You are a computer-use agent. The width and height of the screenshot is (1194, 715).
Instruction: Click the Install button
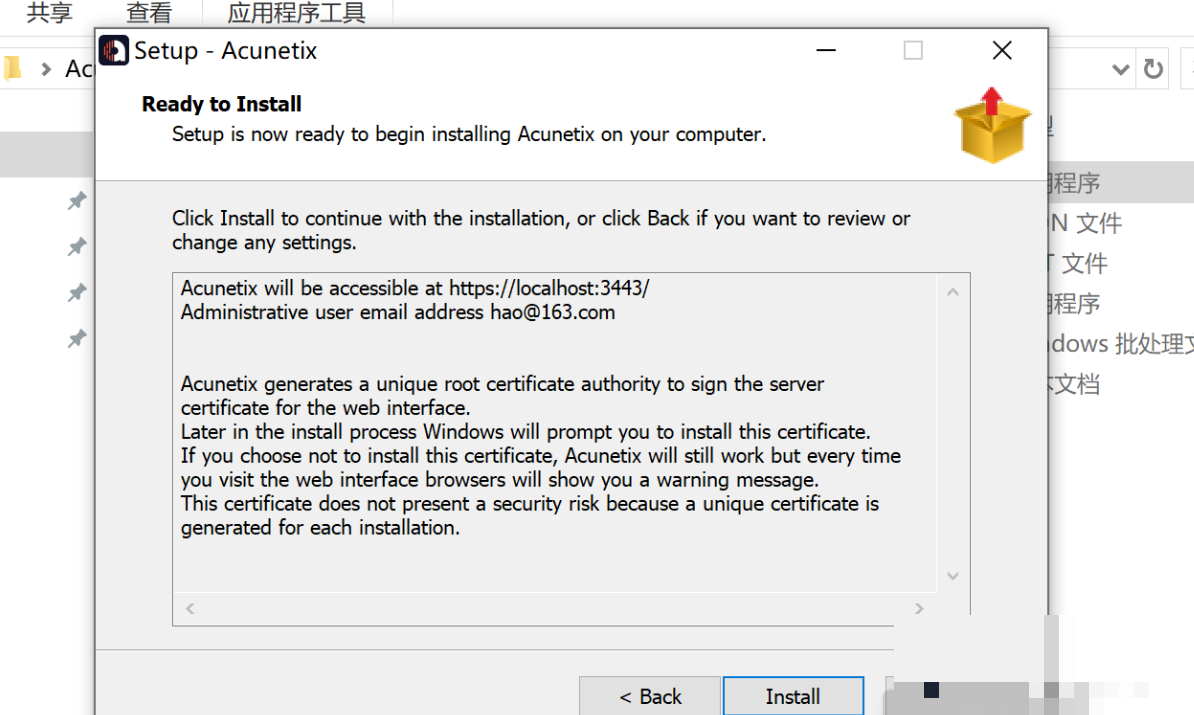pos(793,696)
